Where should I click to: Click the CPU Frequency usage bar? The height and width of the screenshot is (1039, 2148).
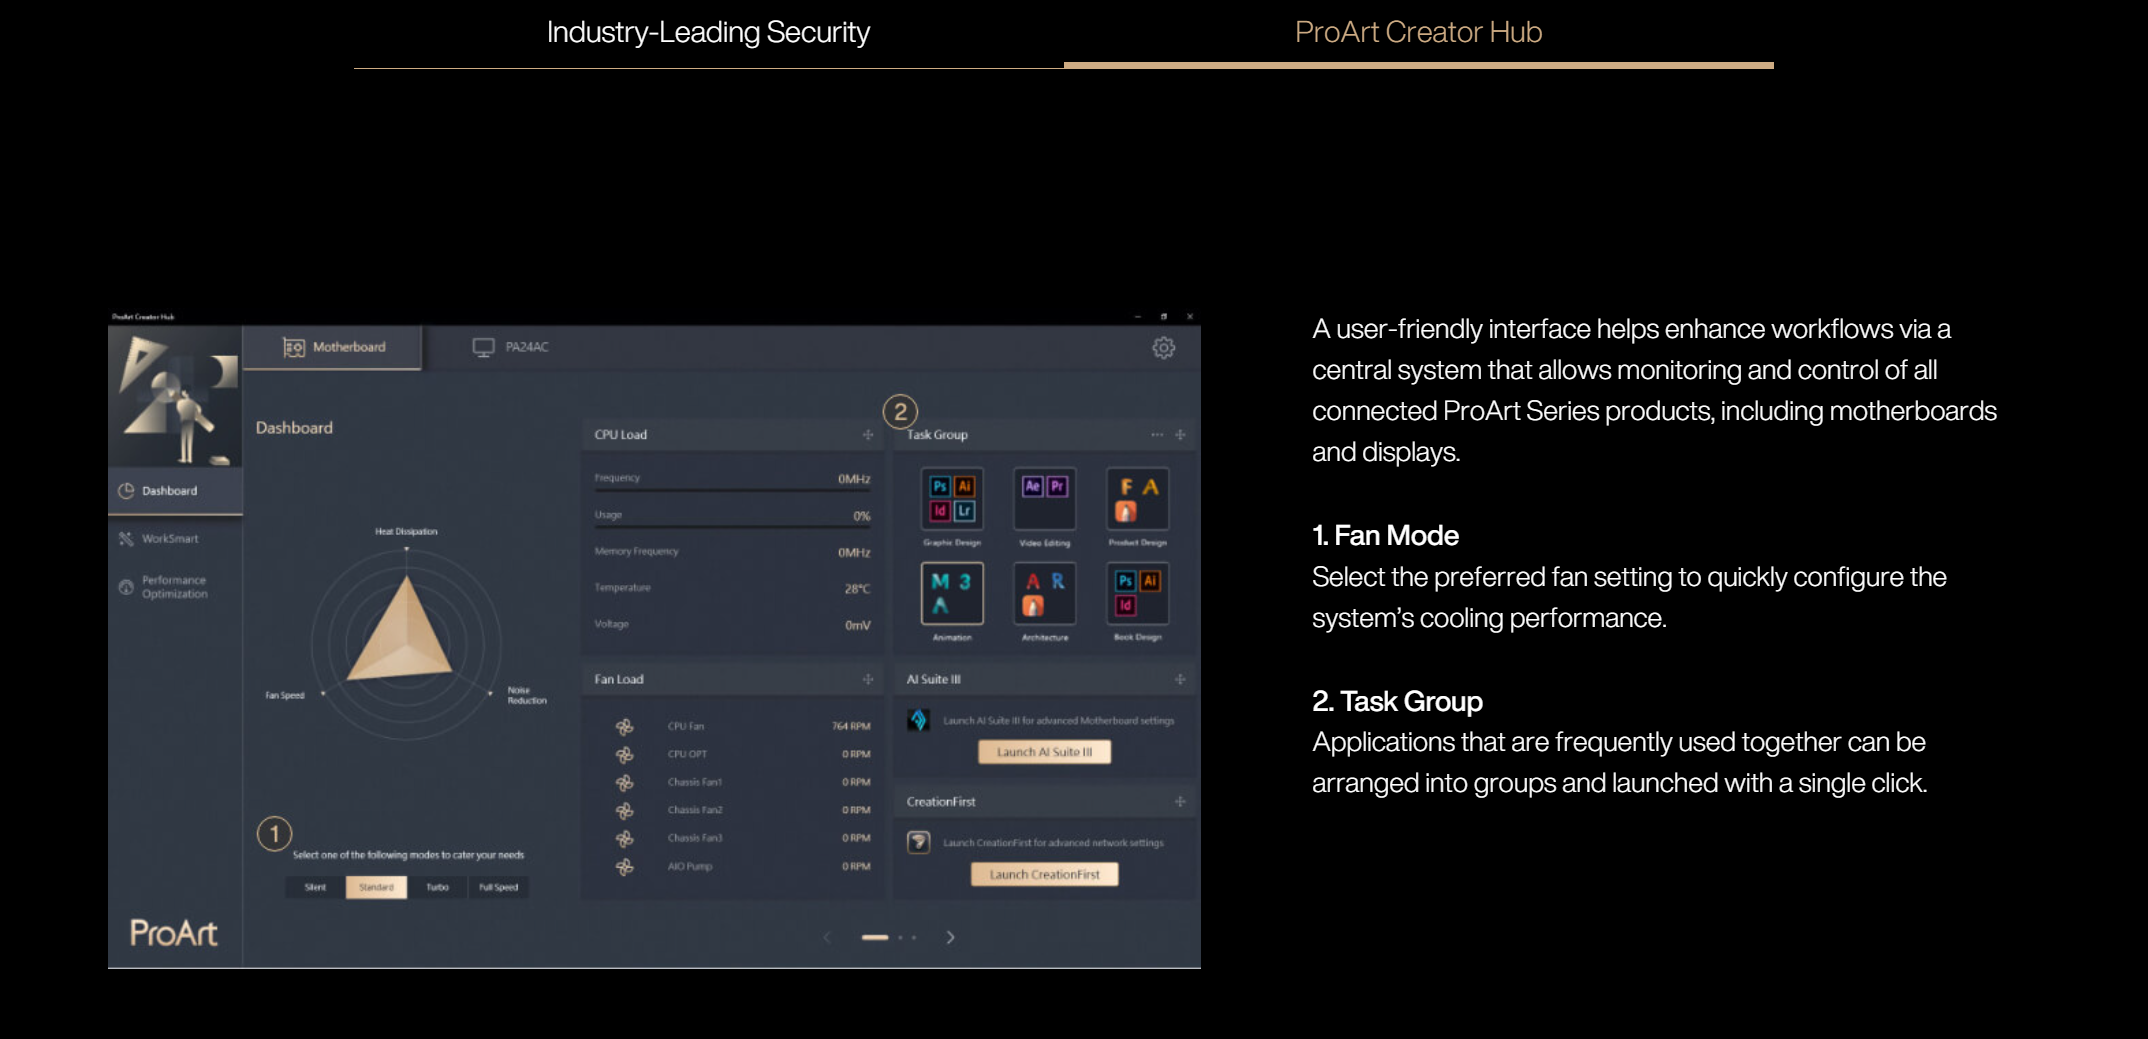click(732, 490)
